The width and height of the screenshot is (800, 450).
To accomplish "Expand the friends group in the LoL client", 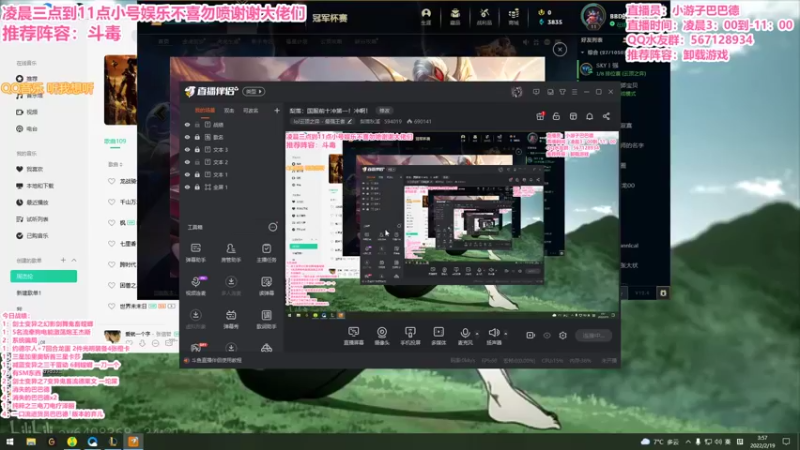I will [583, 53].
